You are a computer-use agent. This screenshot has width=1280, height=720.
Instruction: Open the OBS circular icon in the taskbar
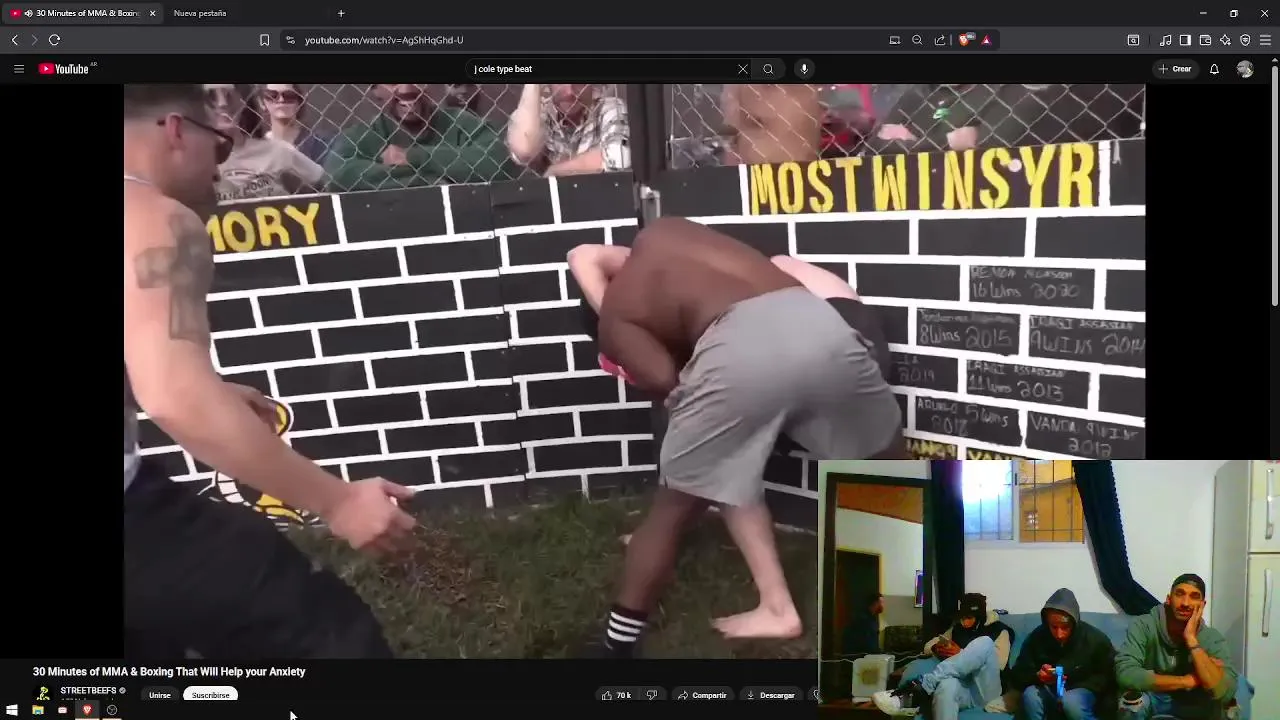point(112,710)
